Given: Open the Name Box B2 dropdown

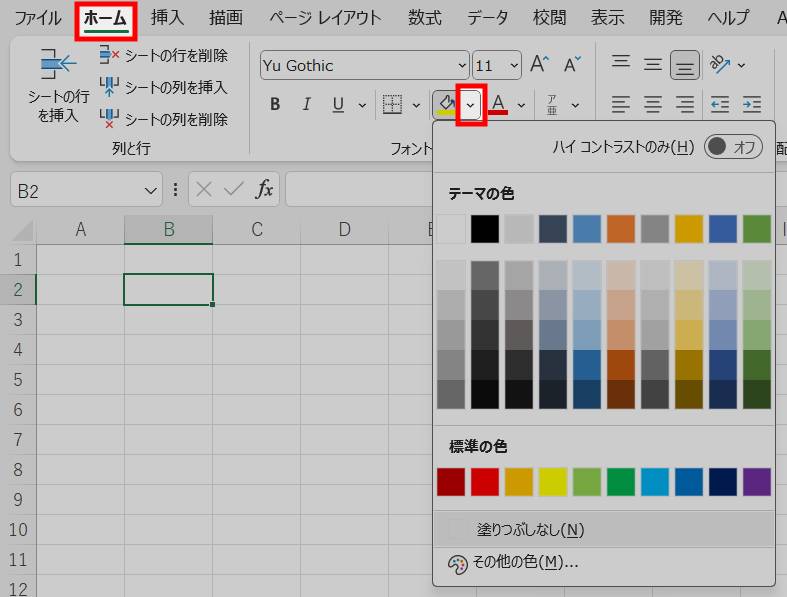Looking at the screenshot, I should click(150, 191).
